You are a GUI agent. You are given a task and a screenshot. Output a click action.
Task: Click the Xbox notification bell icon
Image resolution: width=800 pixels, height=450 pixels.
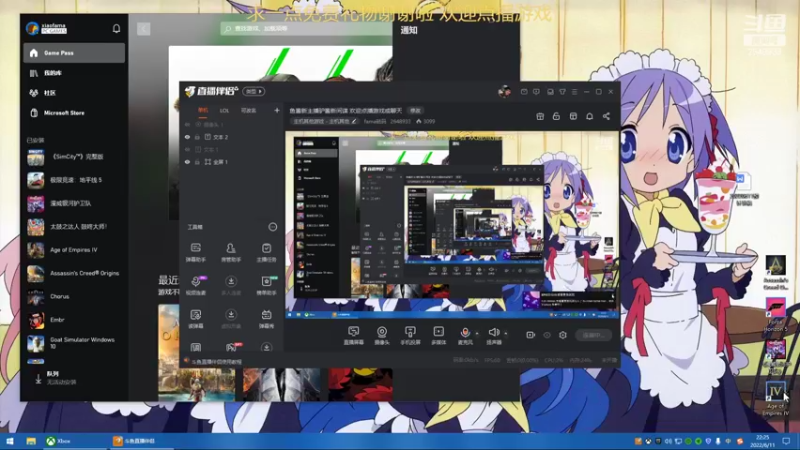pyautogui.click(x=116, y=29)
